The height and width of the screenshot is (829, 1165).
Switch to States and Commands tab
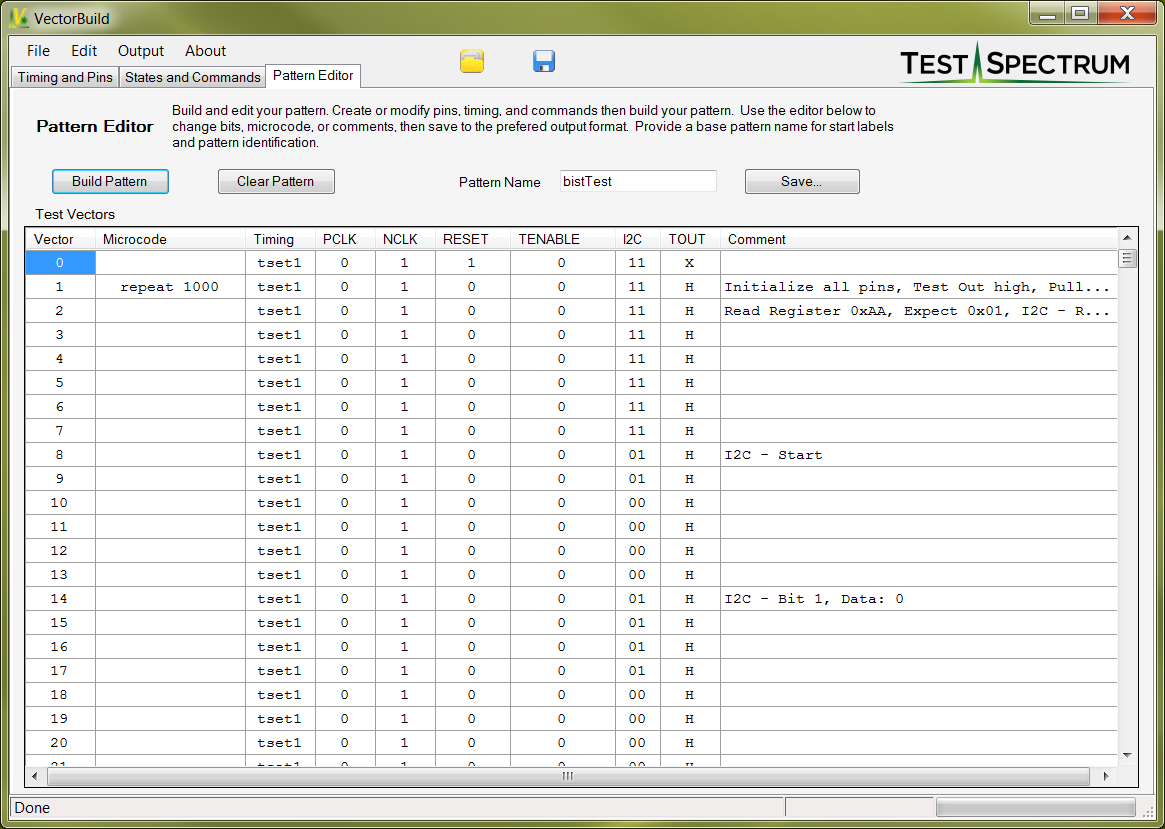(192, 77)
